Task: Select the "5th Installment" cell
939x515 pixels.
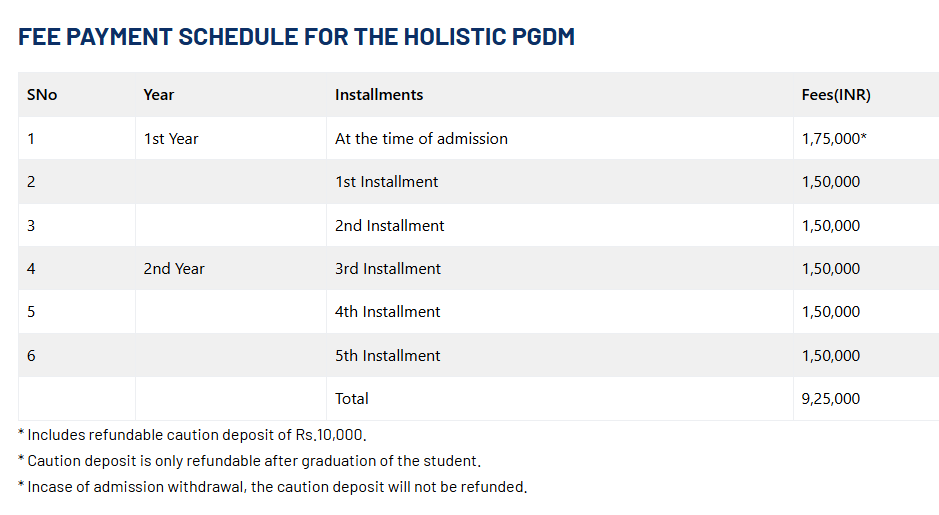Action: 388,356
